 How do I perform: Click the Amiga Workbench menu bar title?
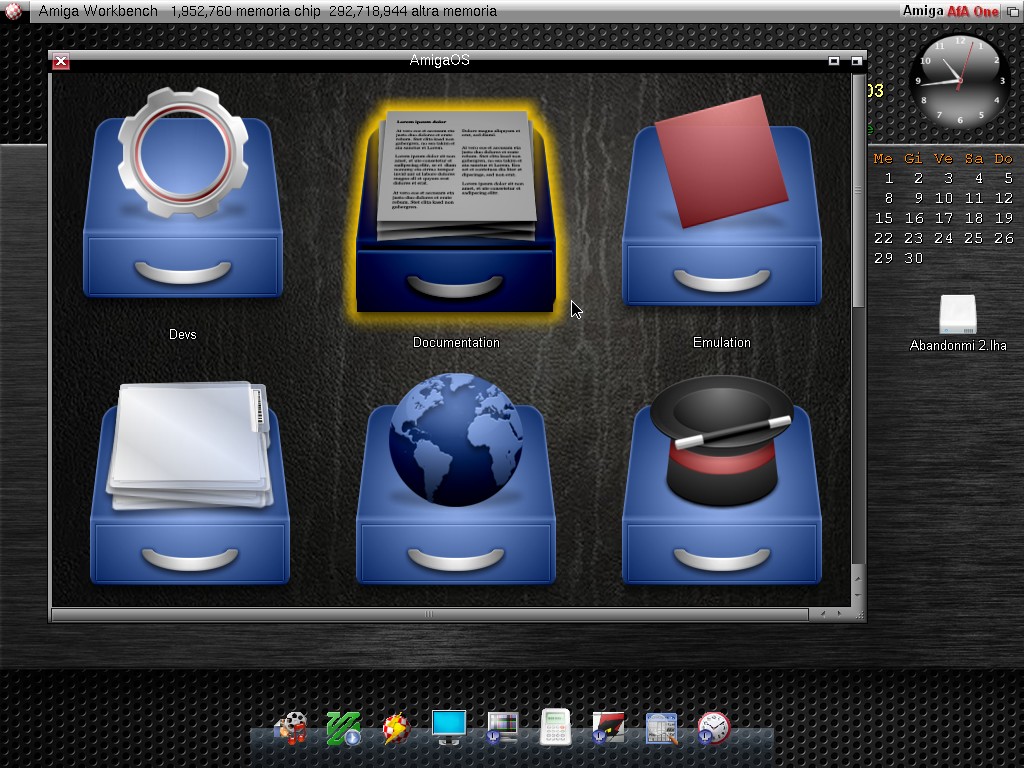(x=99, y=11)
